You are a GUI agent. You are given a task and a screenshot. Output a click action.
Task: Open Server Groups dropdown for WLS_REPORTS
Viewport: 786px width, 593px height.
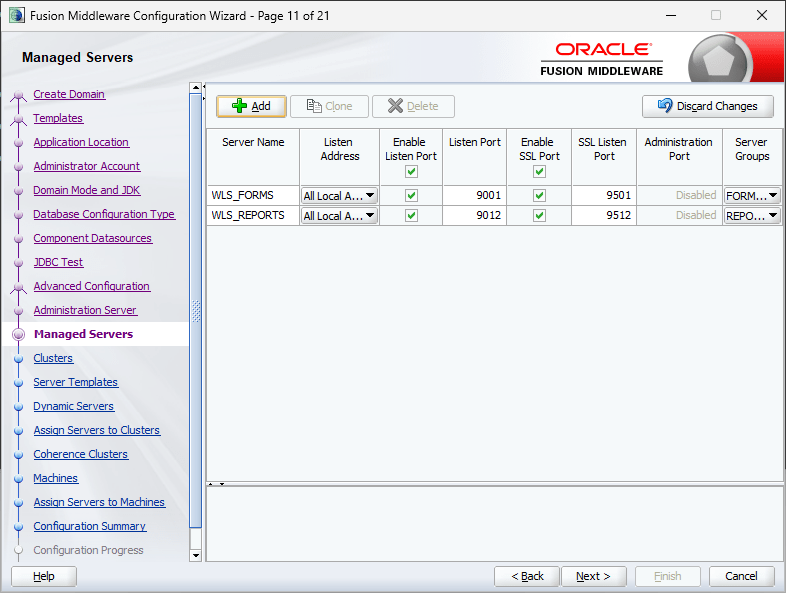pyautogui.click(x=752, y=216)
